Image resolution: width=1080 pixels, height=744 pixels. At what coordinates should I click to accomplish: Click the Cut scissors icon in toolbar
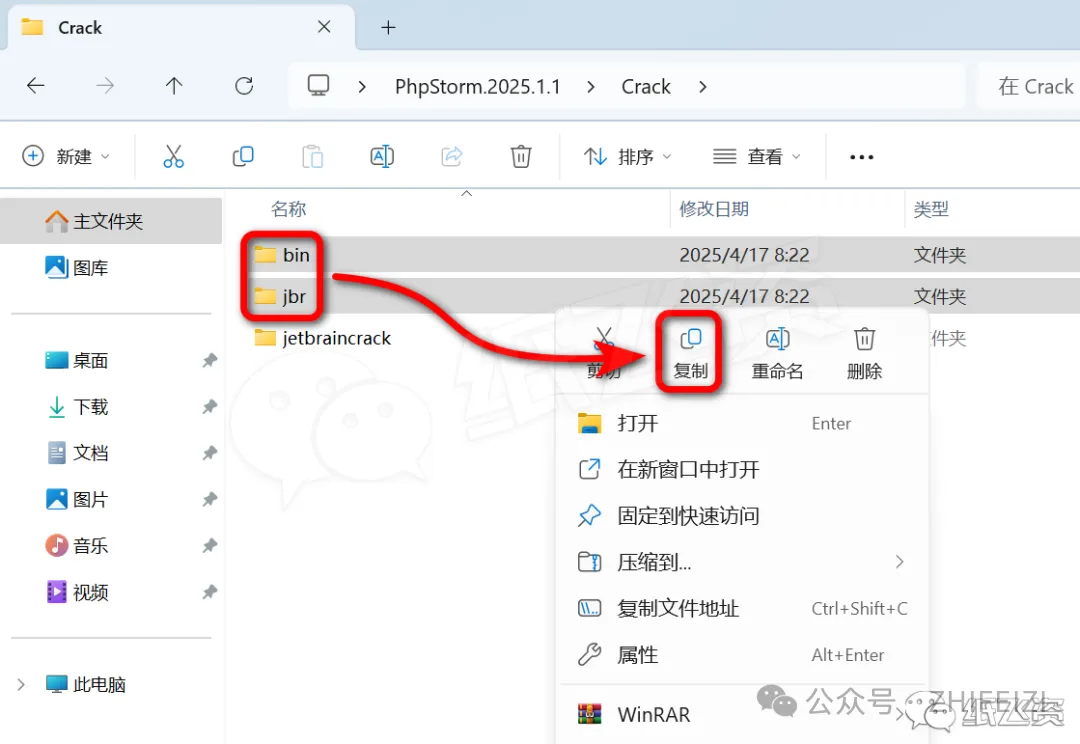pos(174,156)
